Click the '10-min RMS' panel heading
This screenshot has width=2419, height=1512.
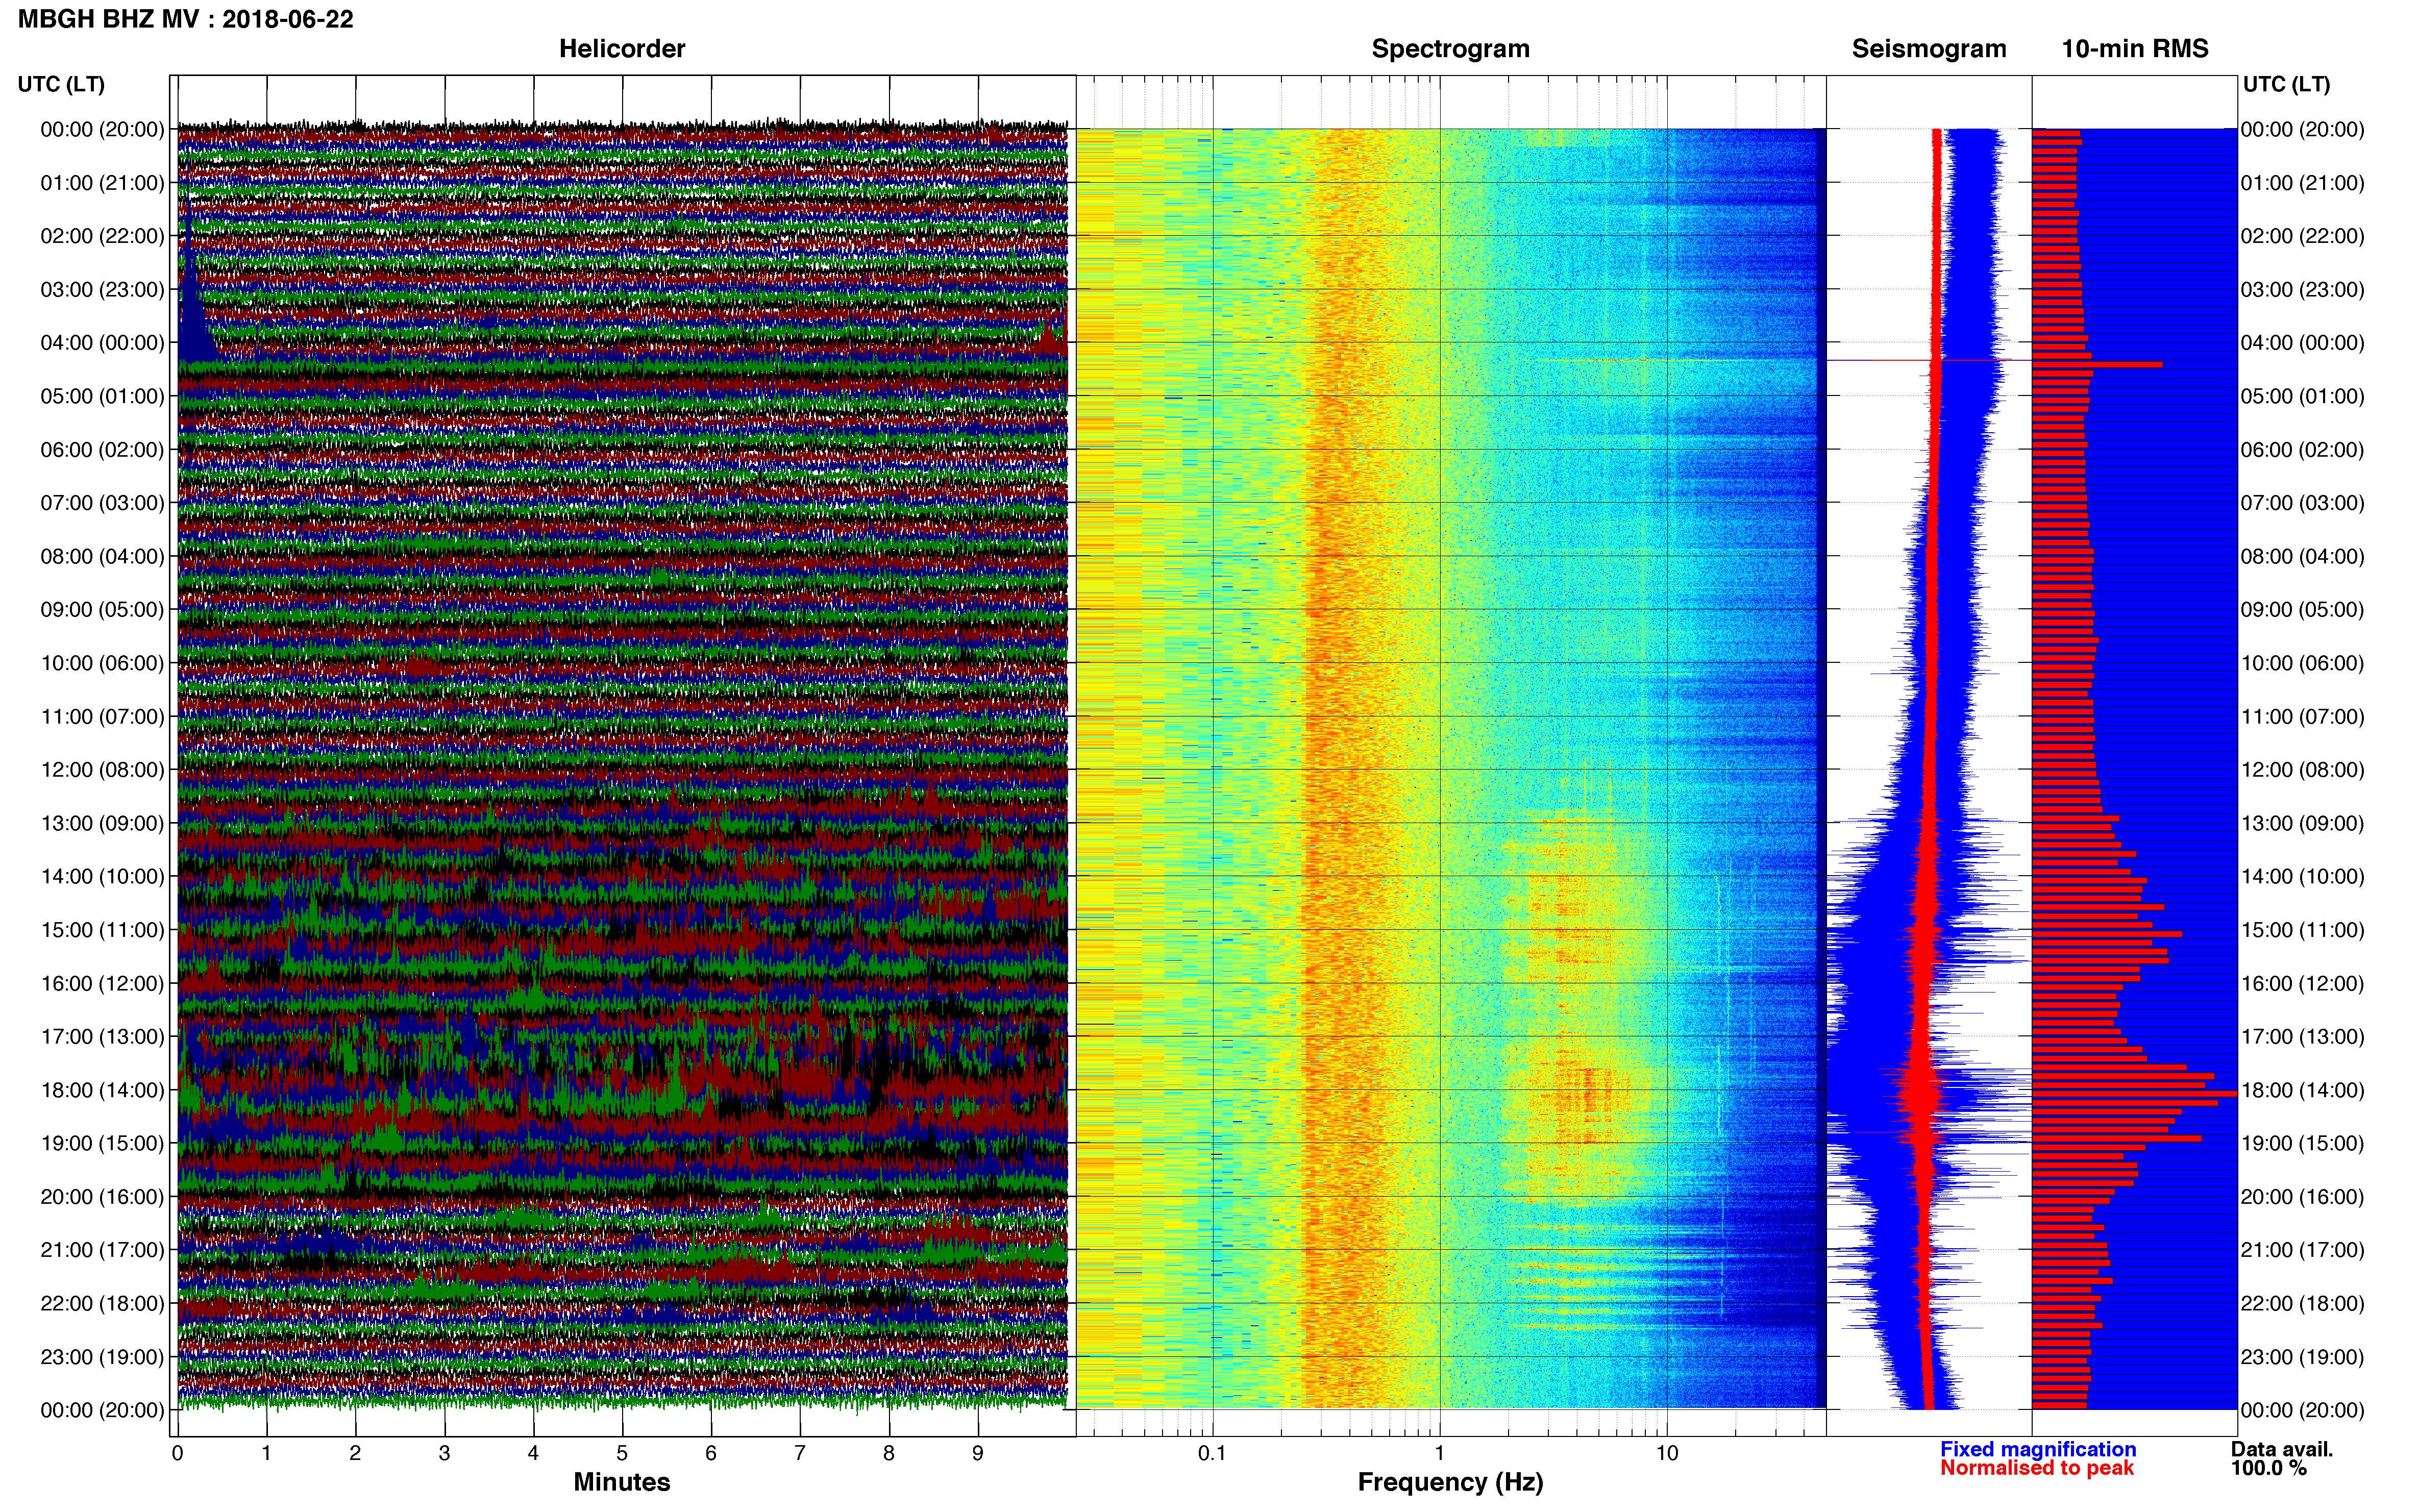pos(2135,49)
